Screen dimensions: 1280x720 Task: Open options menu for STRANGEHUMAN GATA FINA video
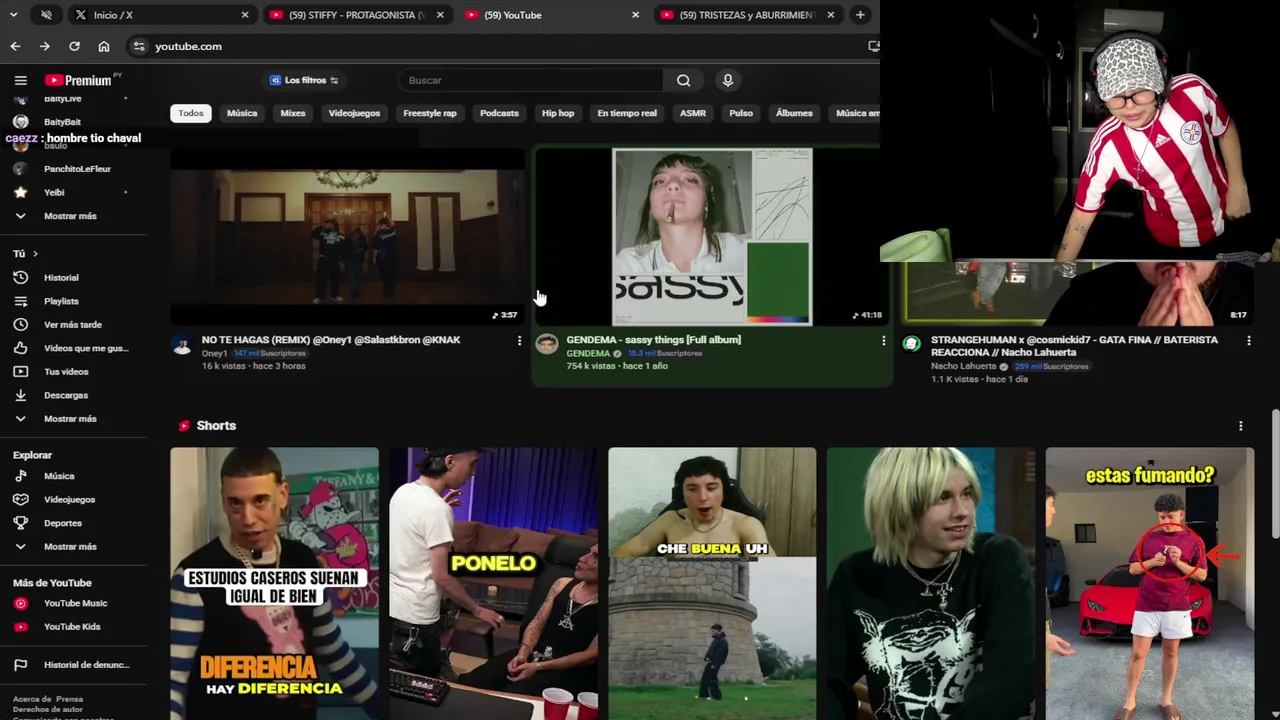click(1248, 341)
